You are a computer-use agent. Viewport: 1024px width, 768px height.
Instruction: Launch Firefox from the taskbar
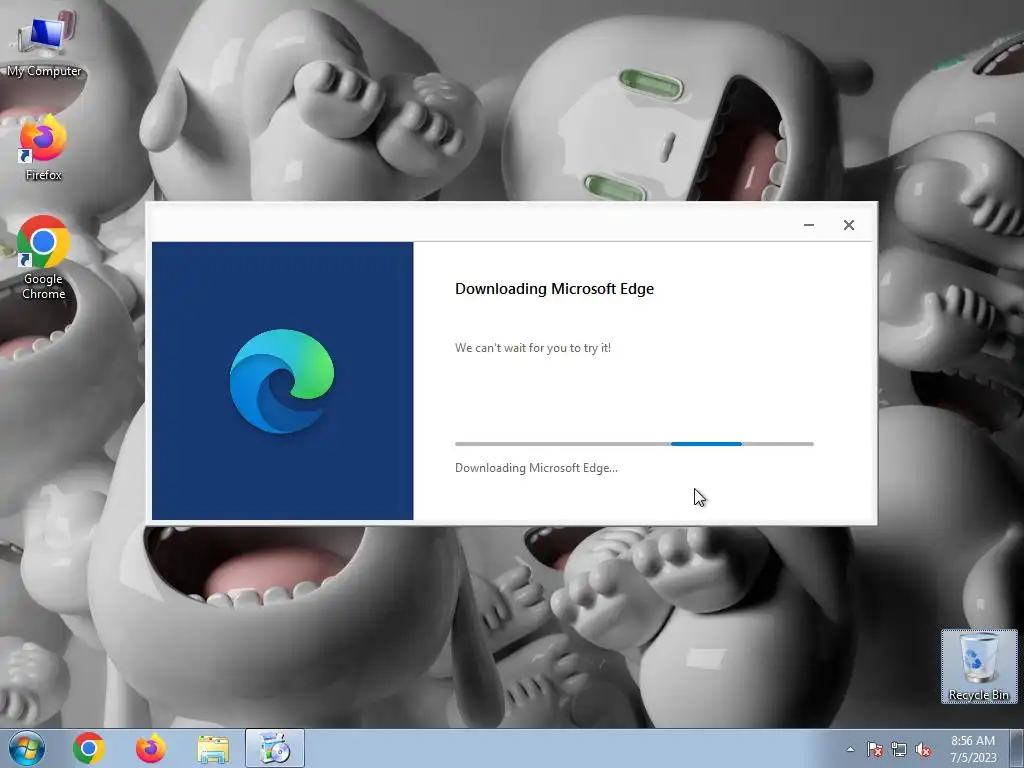(x=151, y=748)
